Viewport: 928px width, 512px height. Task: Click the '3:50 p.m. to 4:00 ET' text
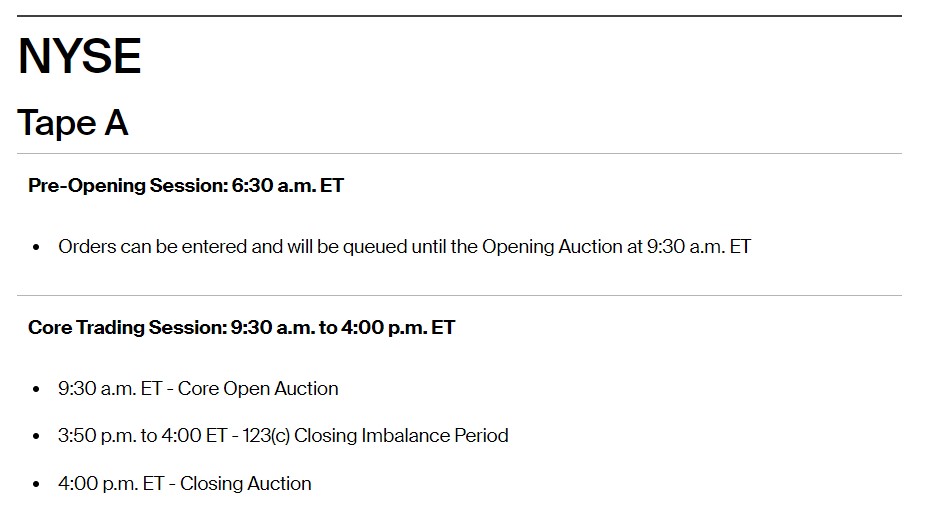click(143, 436)
